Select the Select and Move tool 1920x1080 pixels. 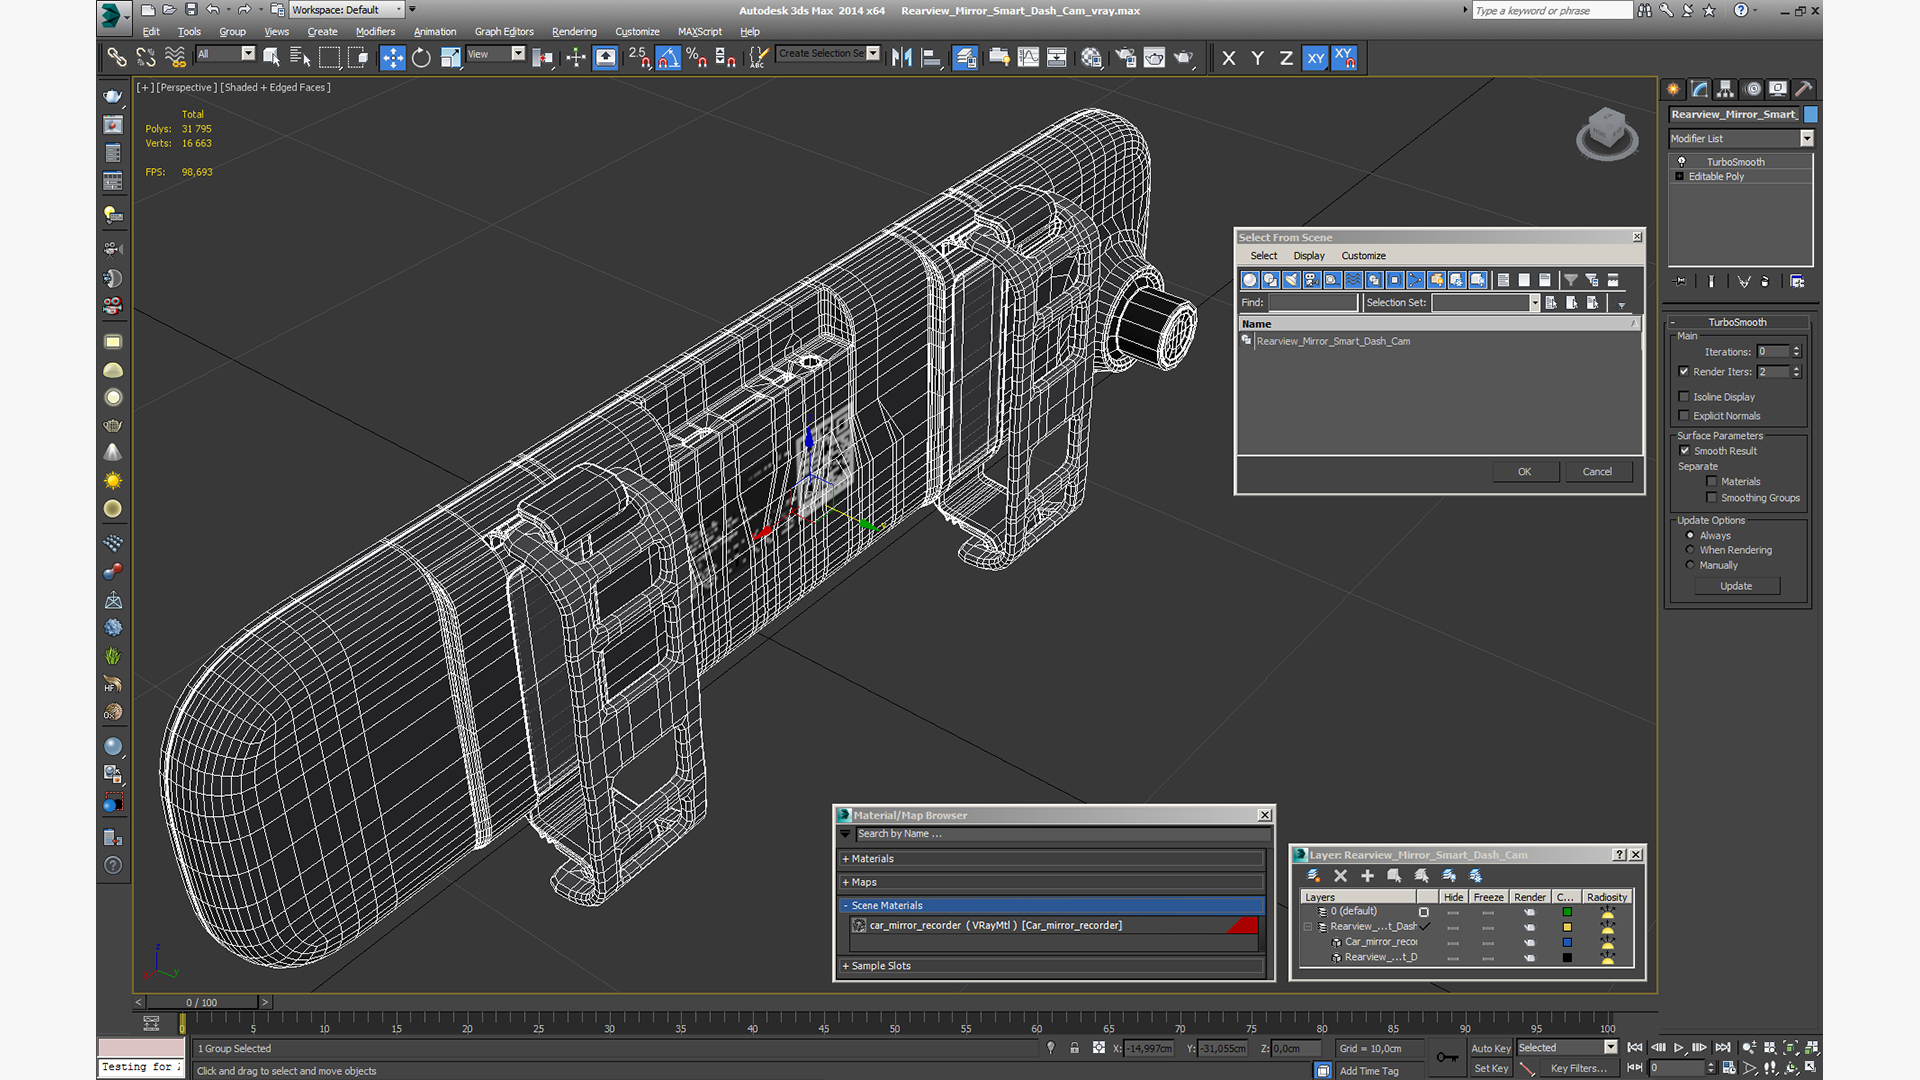coord(393,58)
